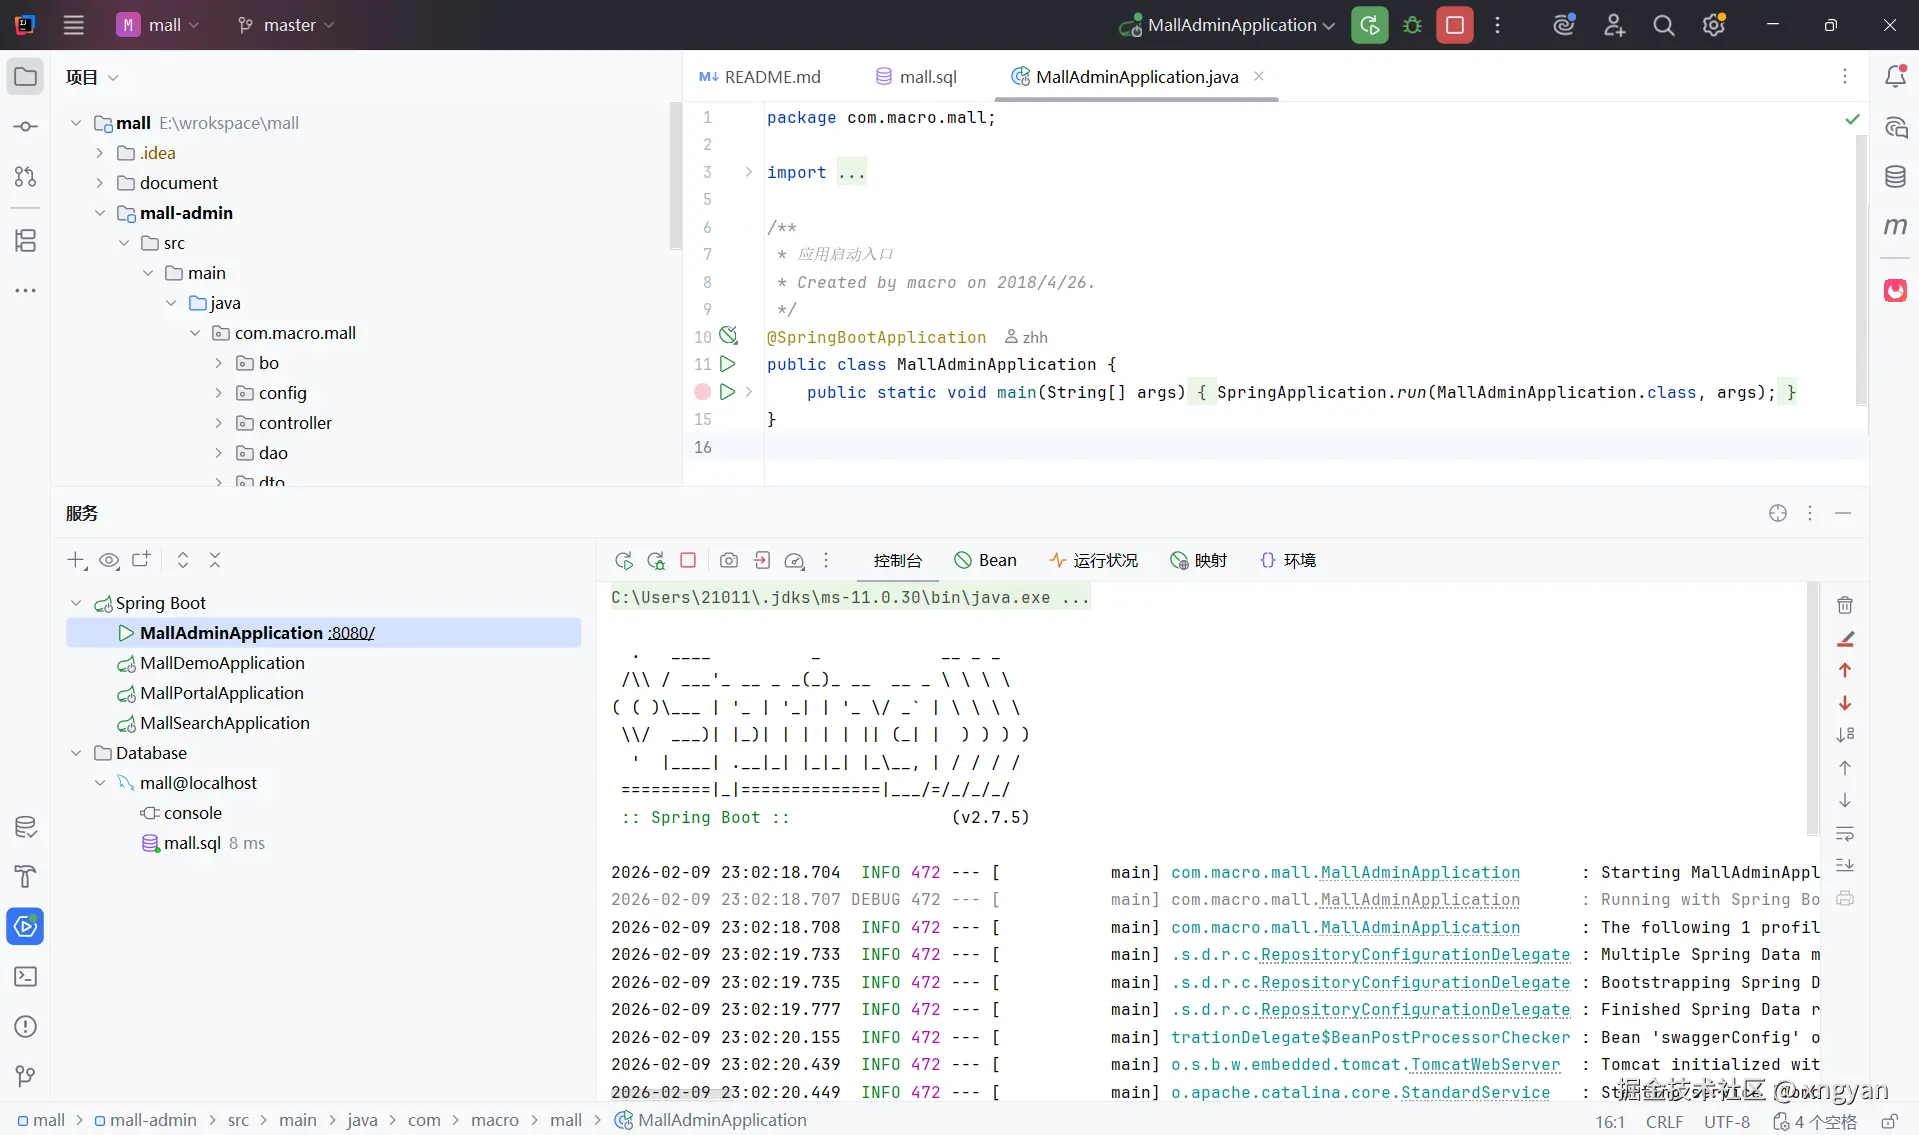The height and width of the screenshot is (1135, 1919).
Task: Stop the service with the red square in the Services toolbar
Action: pyautogui.click(x=688, y=561)
